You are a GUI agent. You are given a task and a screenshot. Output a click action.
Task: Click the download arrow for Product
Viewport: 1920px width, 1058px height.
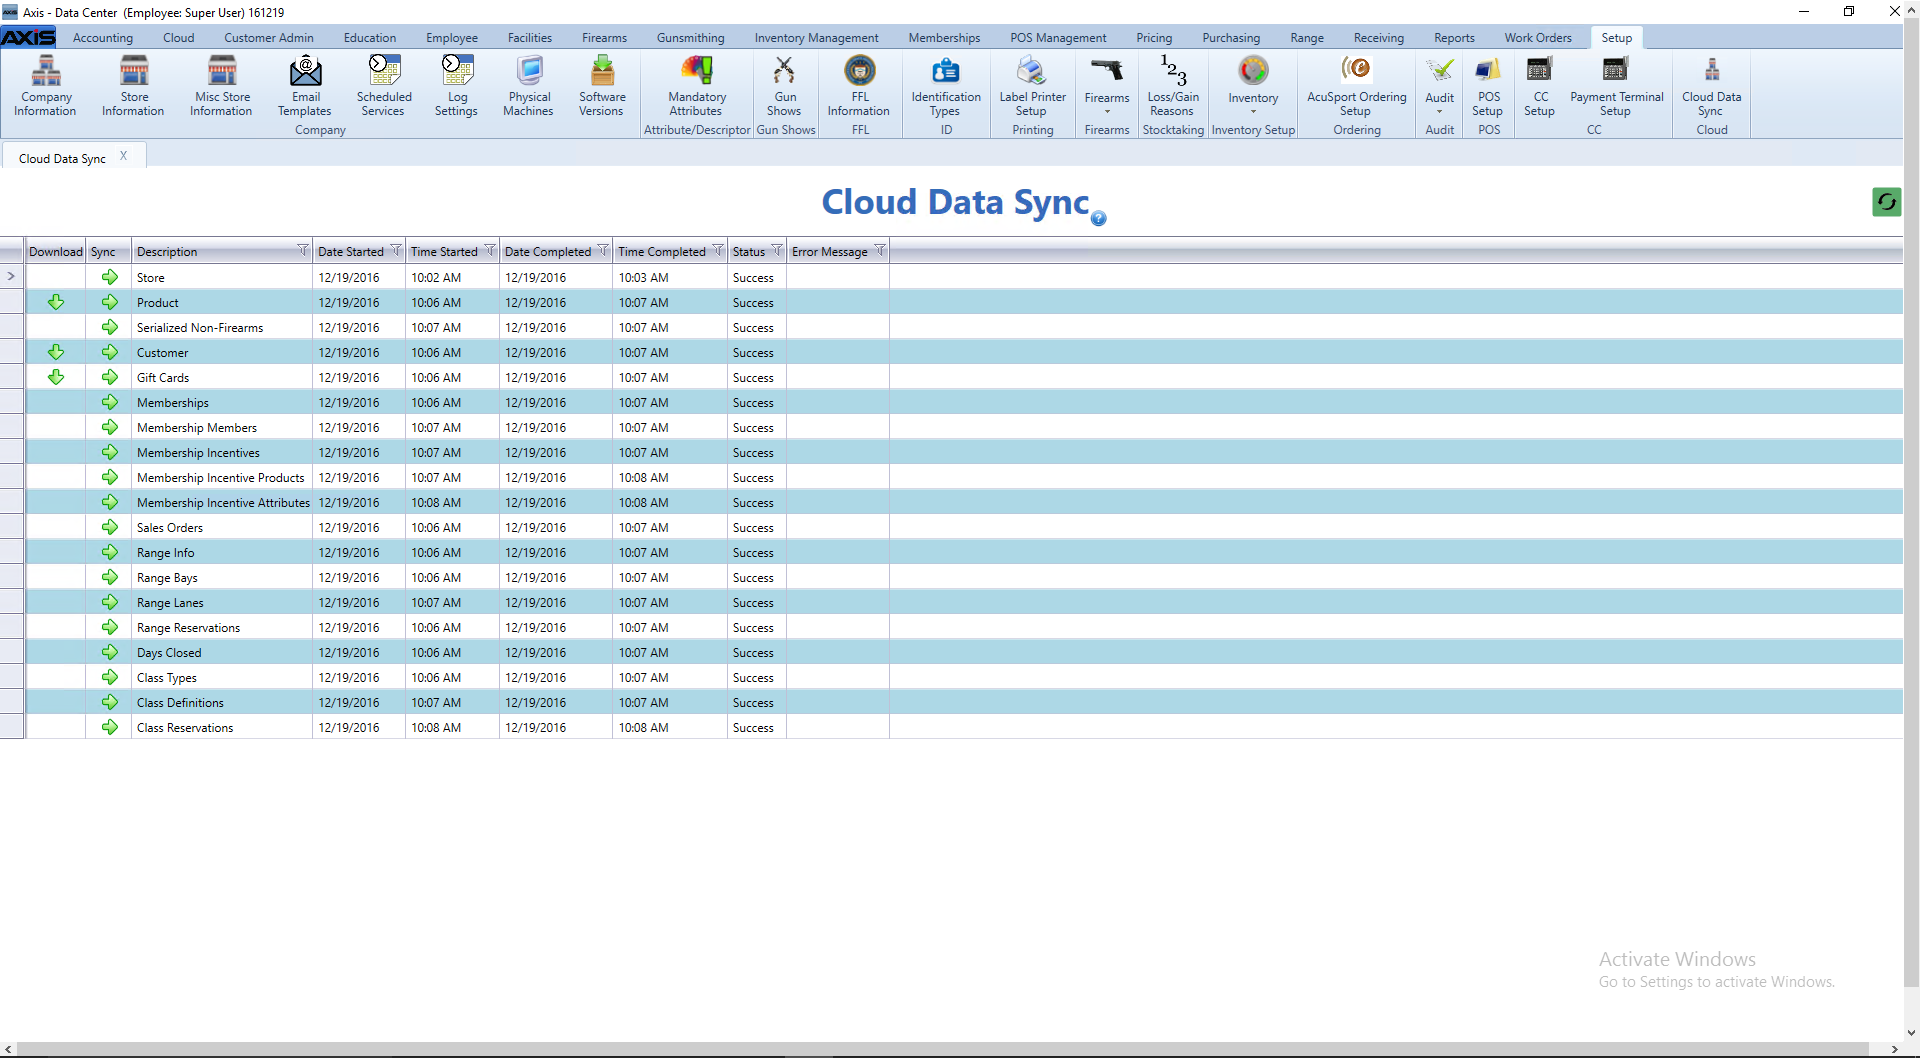(56, 302)
